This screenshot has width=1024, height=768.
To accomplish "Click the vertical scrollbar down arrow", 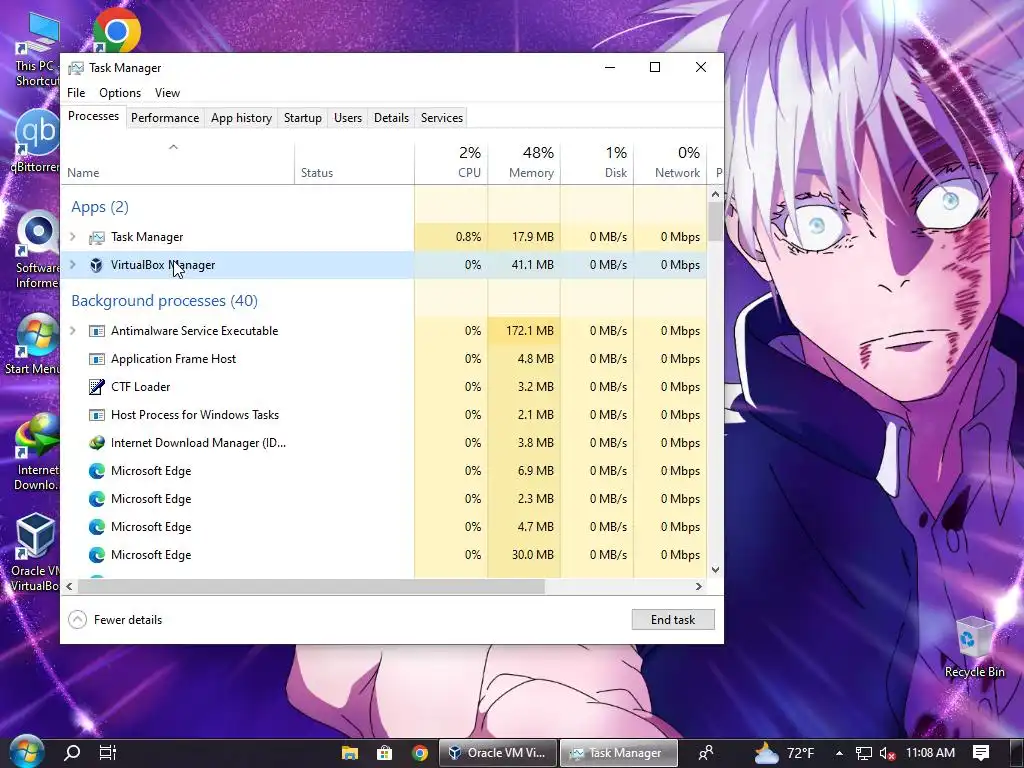I will point(715,569).
